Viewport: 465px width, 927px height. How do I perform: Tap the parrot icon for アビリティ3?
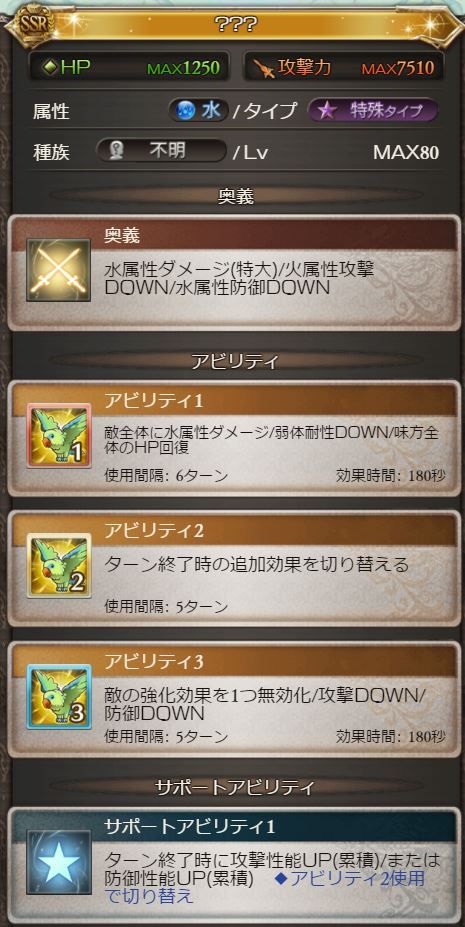pyautogui.click(x=58, y=696)
